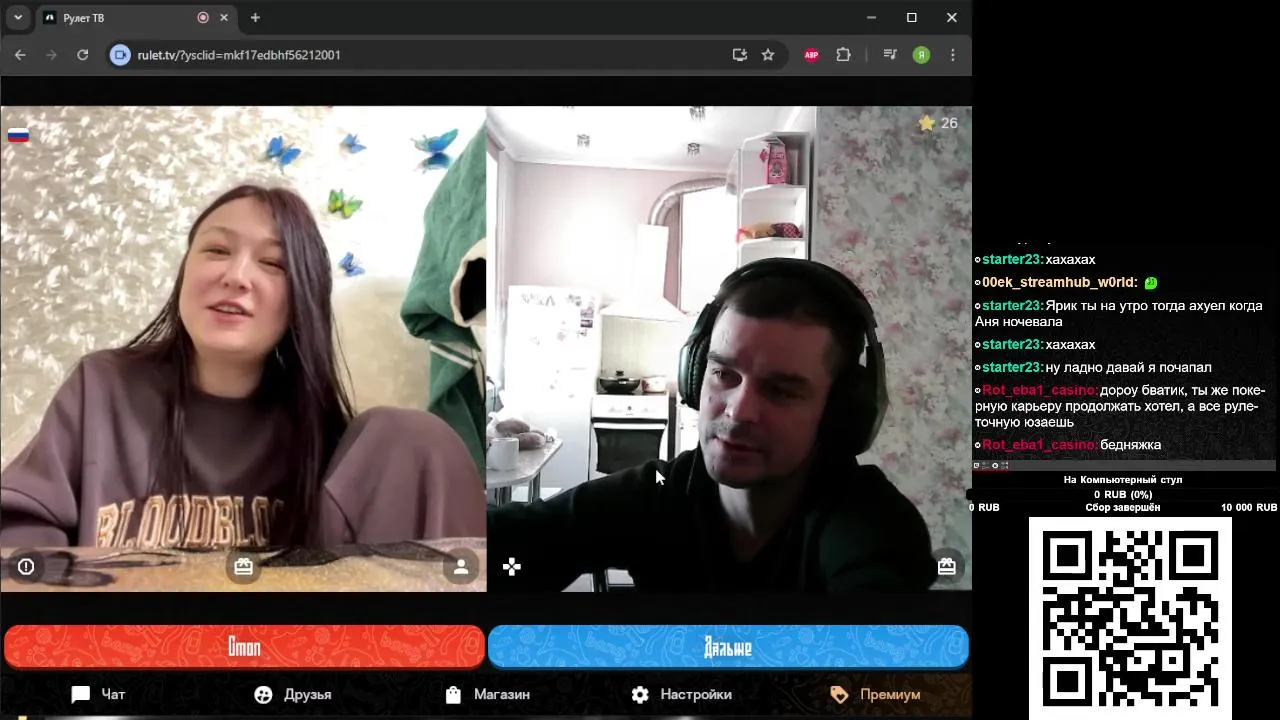The height and width of the screenshot is (720, 1280).
Task: Click the move icon on right video
Action: click(x=512, y=567)
